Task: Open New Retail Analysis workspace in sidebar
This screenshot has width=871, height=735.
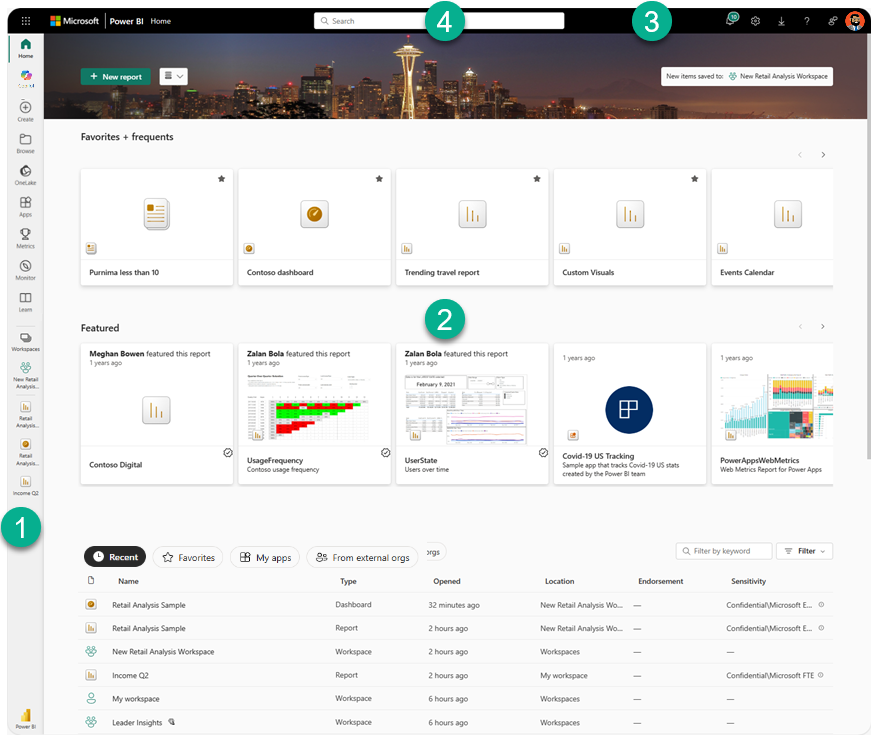Action: (x=26, y=375)
